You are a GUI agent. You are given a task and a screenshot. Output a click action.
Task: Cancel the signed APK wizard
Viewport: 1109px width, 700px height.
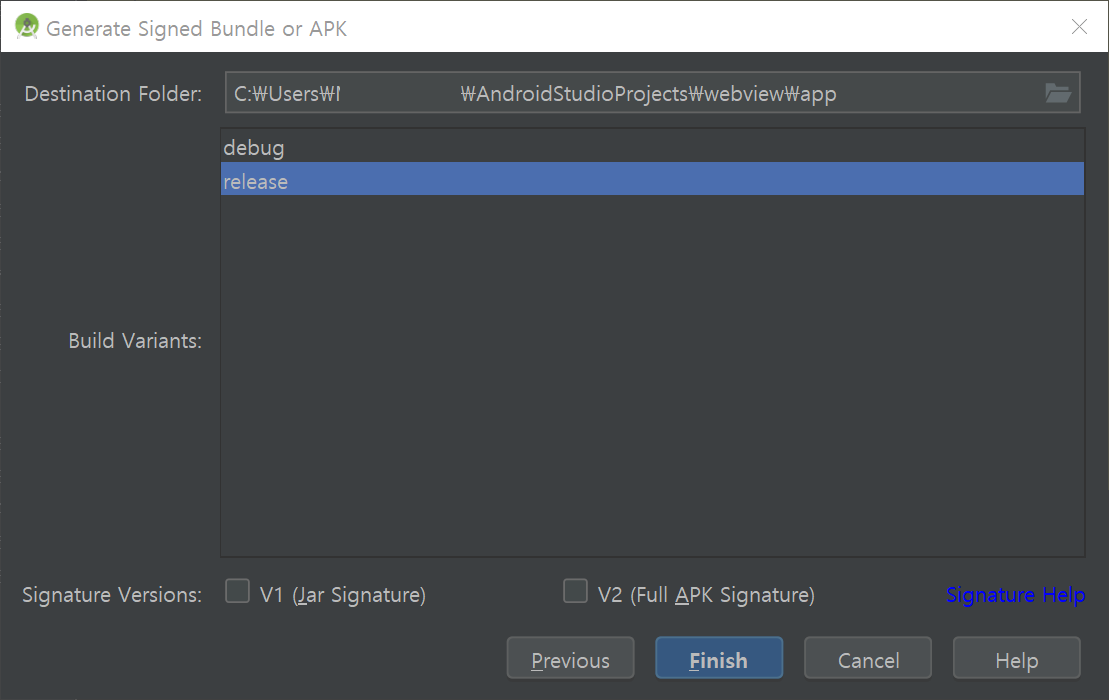[x=868, y=658]
